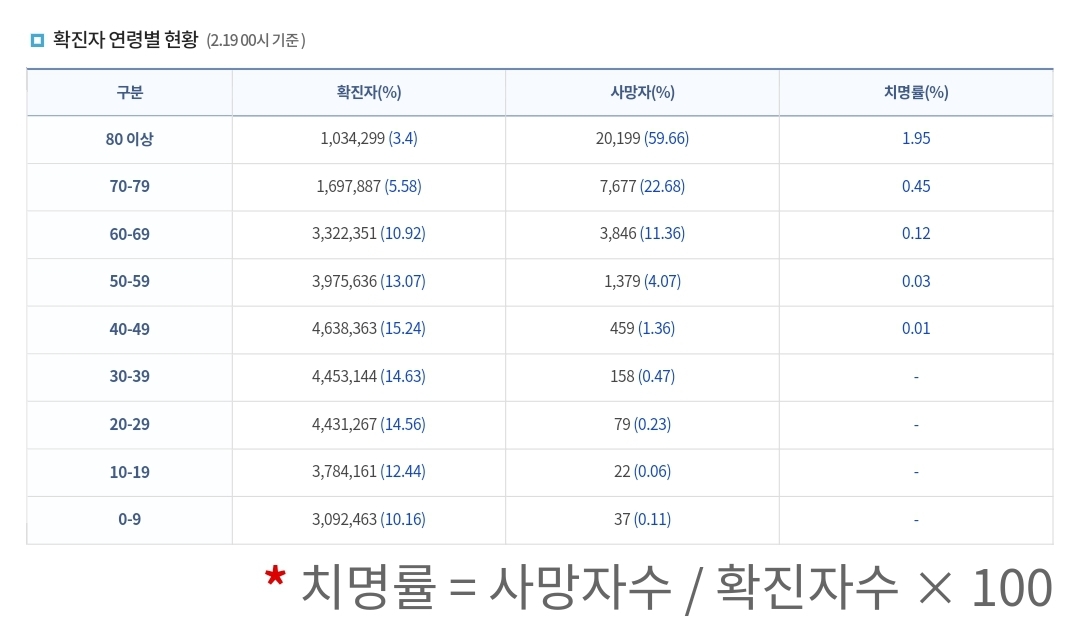Screen dimensions: 1080x623
Task: Click the 1,697,887 (5.58) confirmed cell
Action: [368, 187]
